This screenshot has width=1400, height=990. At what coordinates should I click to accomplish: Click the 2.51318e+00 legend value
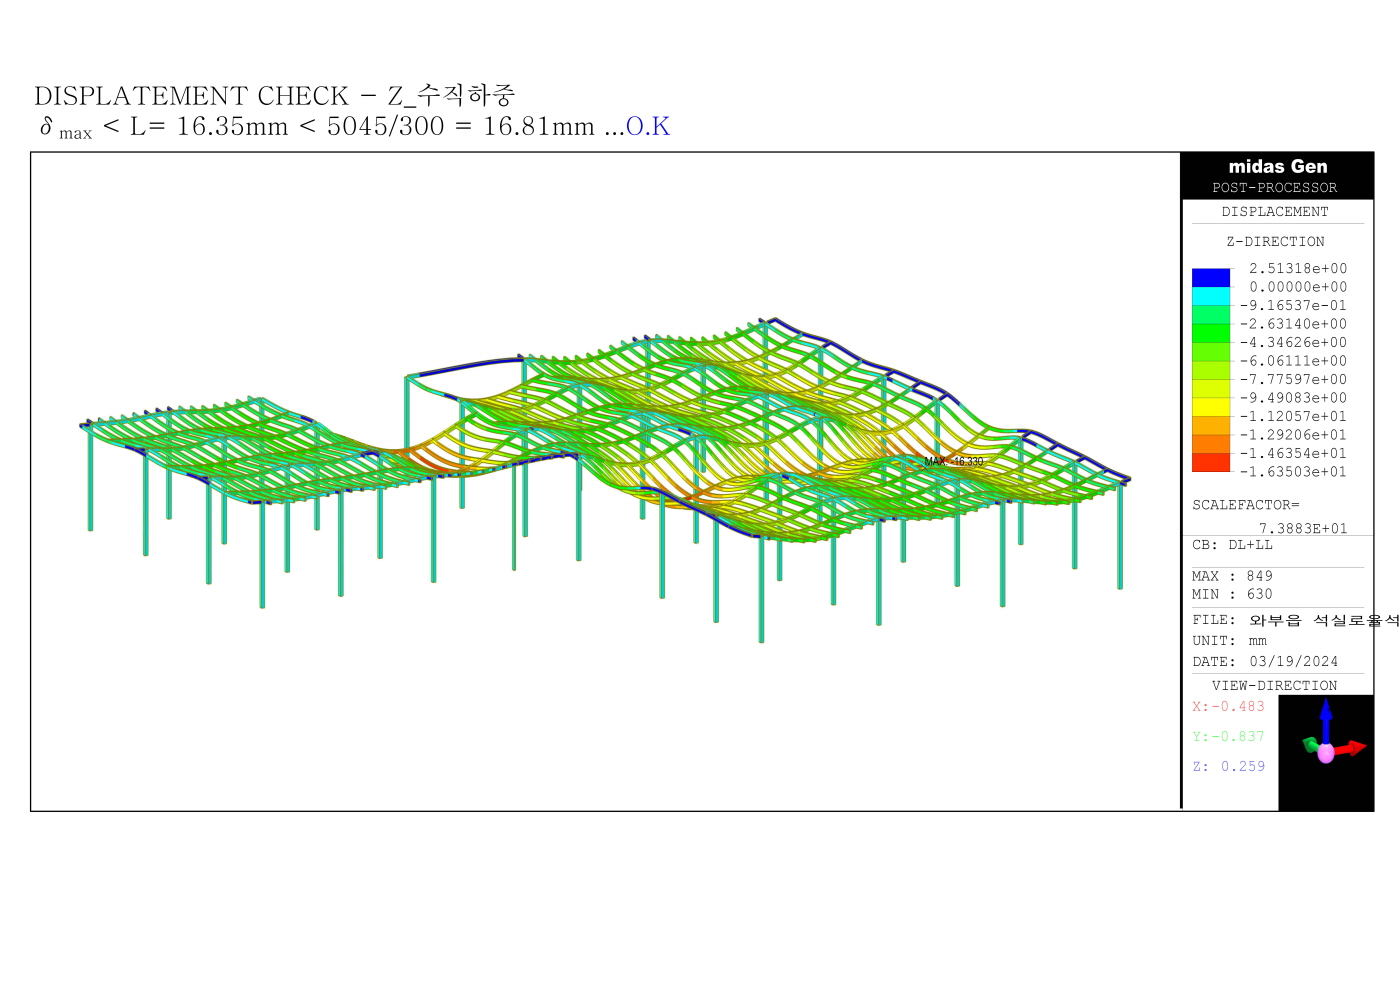pos(1297,269)
